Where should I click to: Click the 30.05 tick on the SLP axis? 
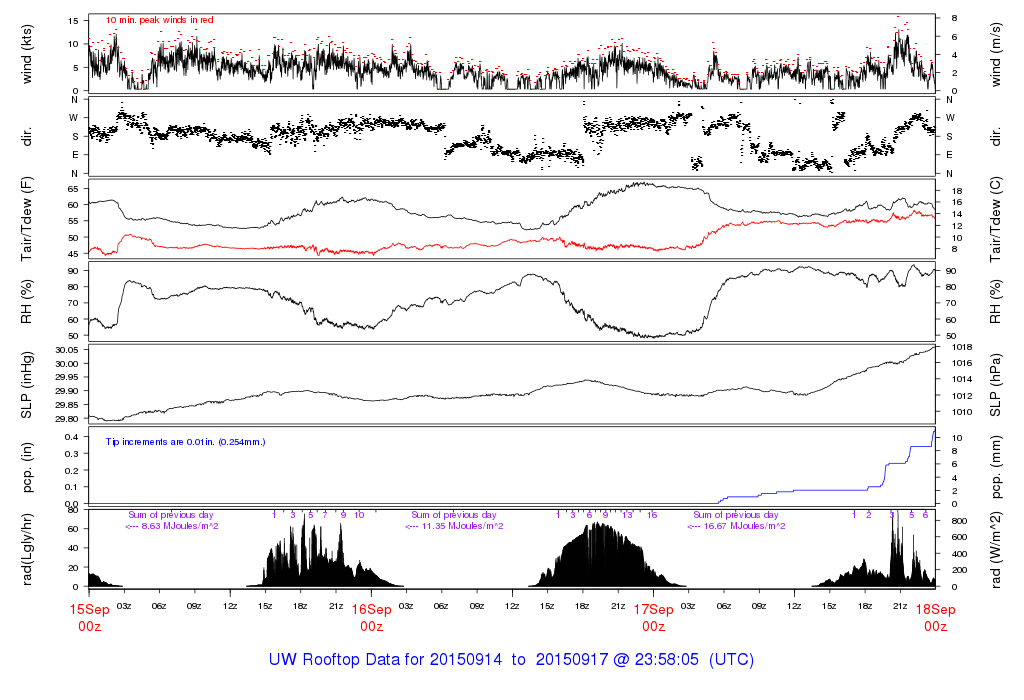tap(65, 349)
